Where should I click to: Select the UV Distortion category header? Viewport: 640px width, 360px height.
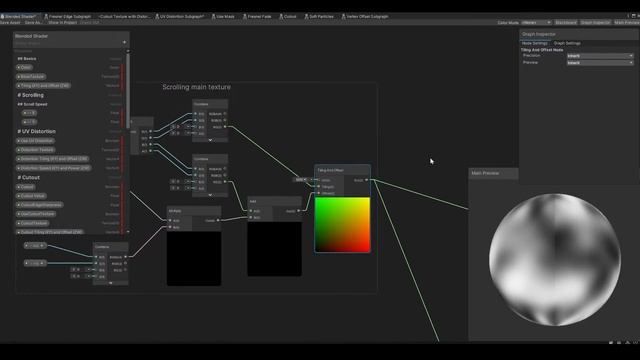pyautogui.click(x=36, y=131)
